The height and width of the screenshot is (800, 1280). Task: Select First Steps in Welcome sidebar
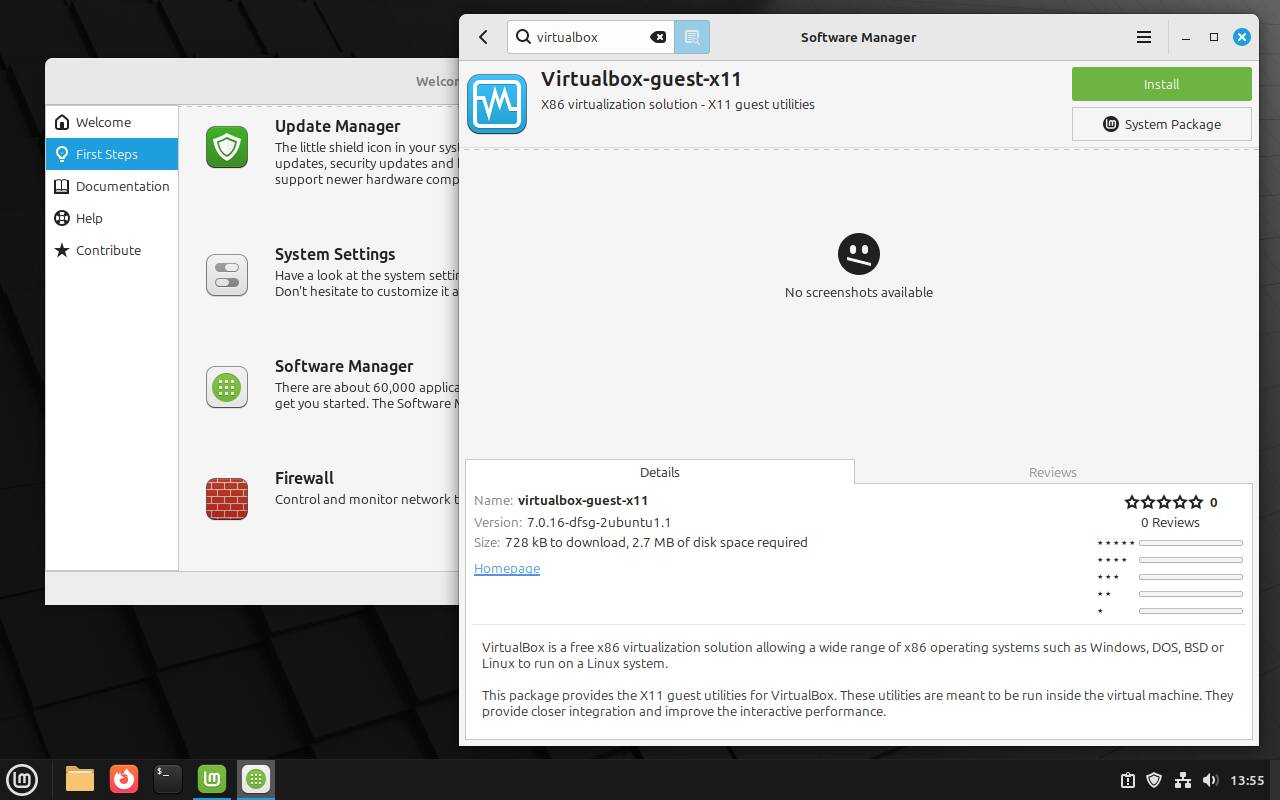(x=112, y=154)
